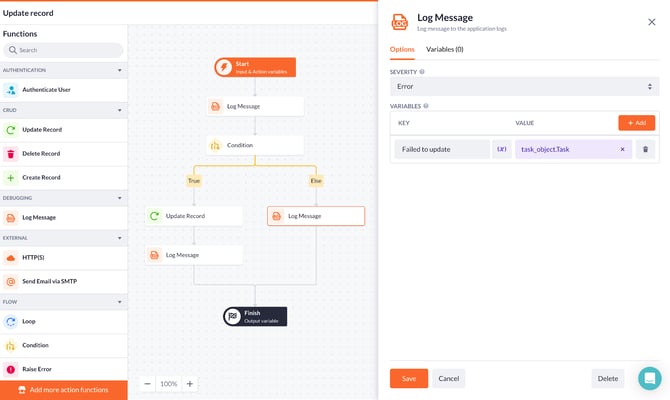Viewport: 670px width, 400px height.
Task: Click the Send Email via SMTP icon
Action: 11,281
